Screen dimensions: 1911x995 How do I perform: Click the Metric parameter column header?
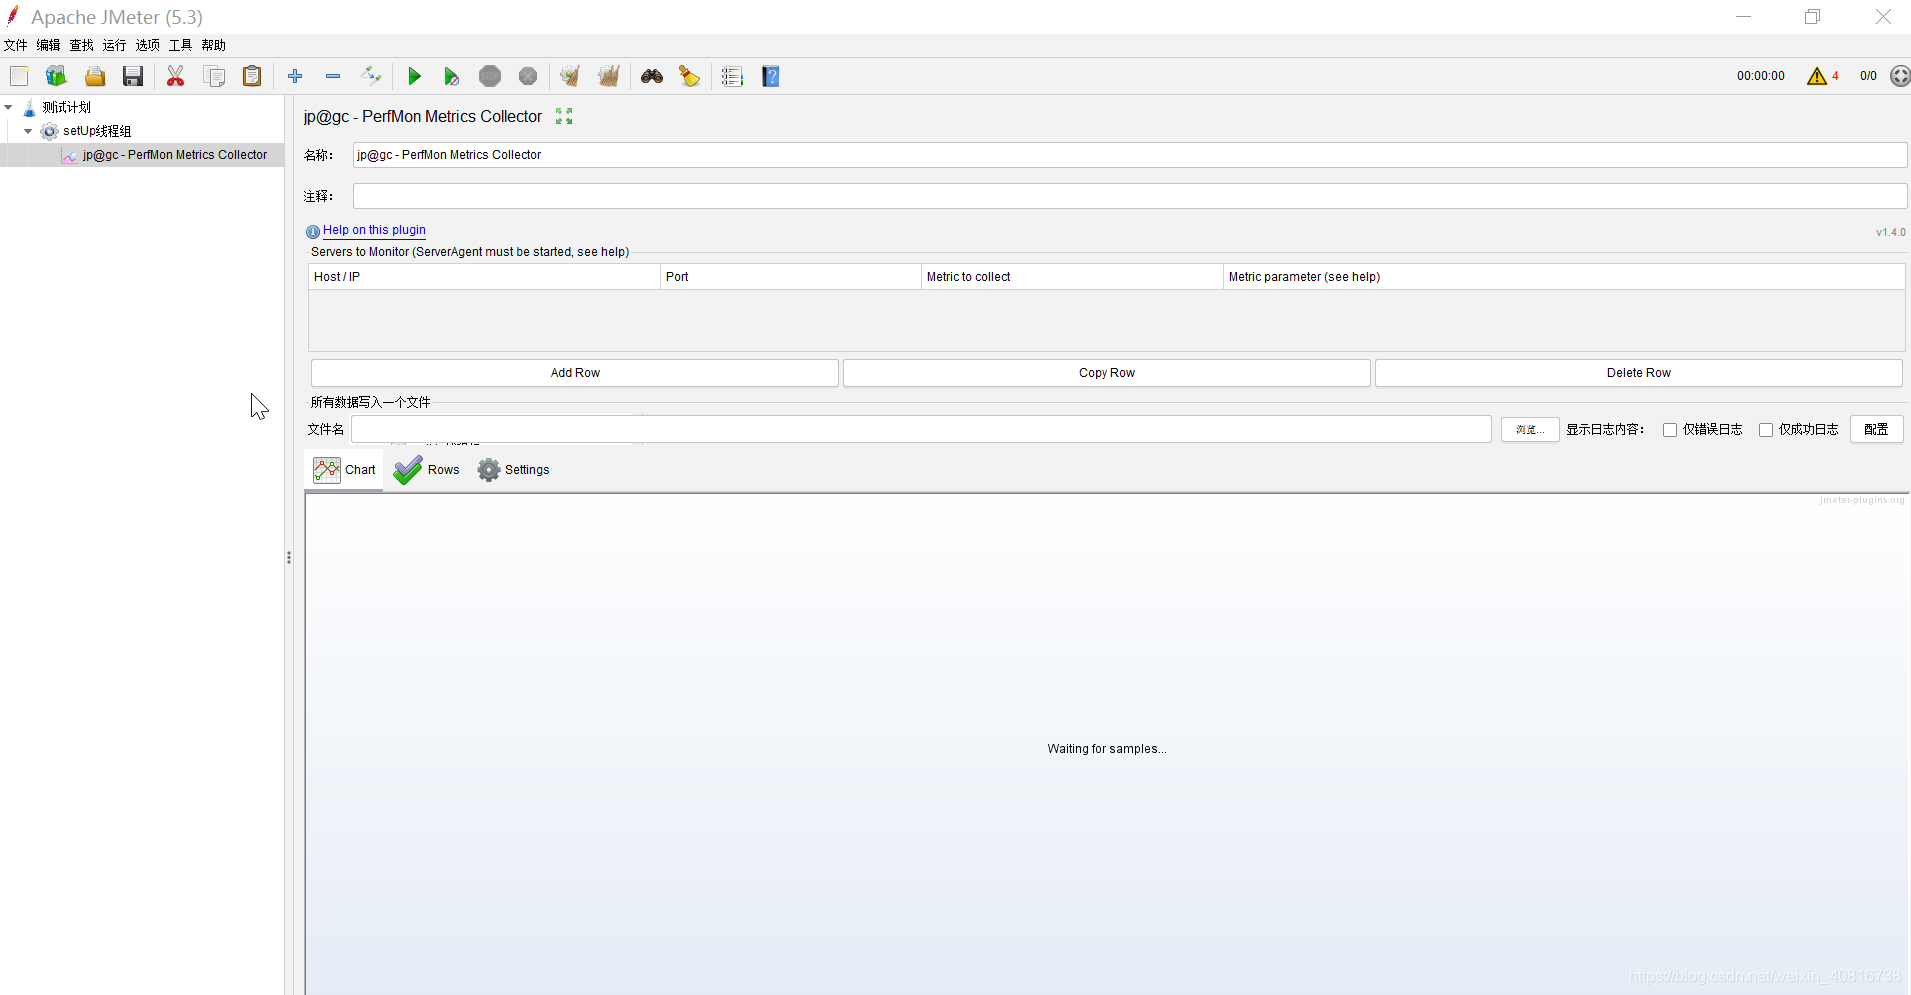[1564, 277]
